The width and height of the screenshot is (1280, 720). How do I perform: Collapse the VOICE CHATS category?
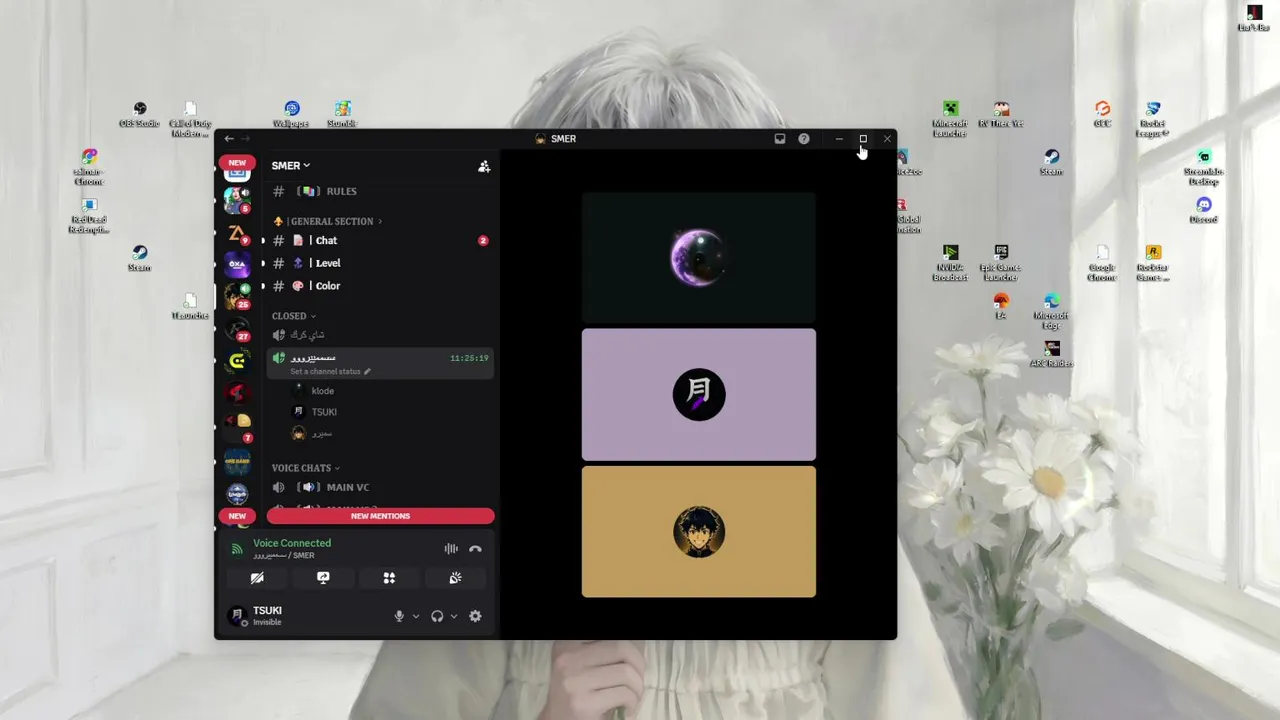[x=306, y=468]
